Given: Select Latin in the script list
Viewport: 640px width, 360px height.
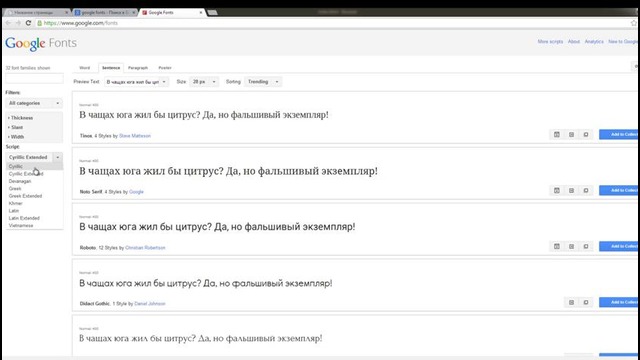Looking at the screenshot, I should pyautogui.click(x=34, y=211).
